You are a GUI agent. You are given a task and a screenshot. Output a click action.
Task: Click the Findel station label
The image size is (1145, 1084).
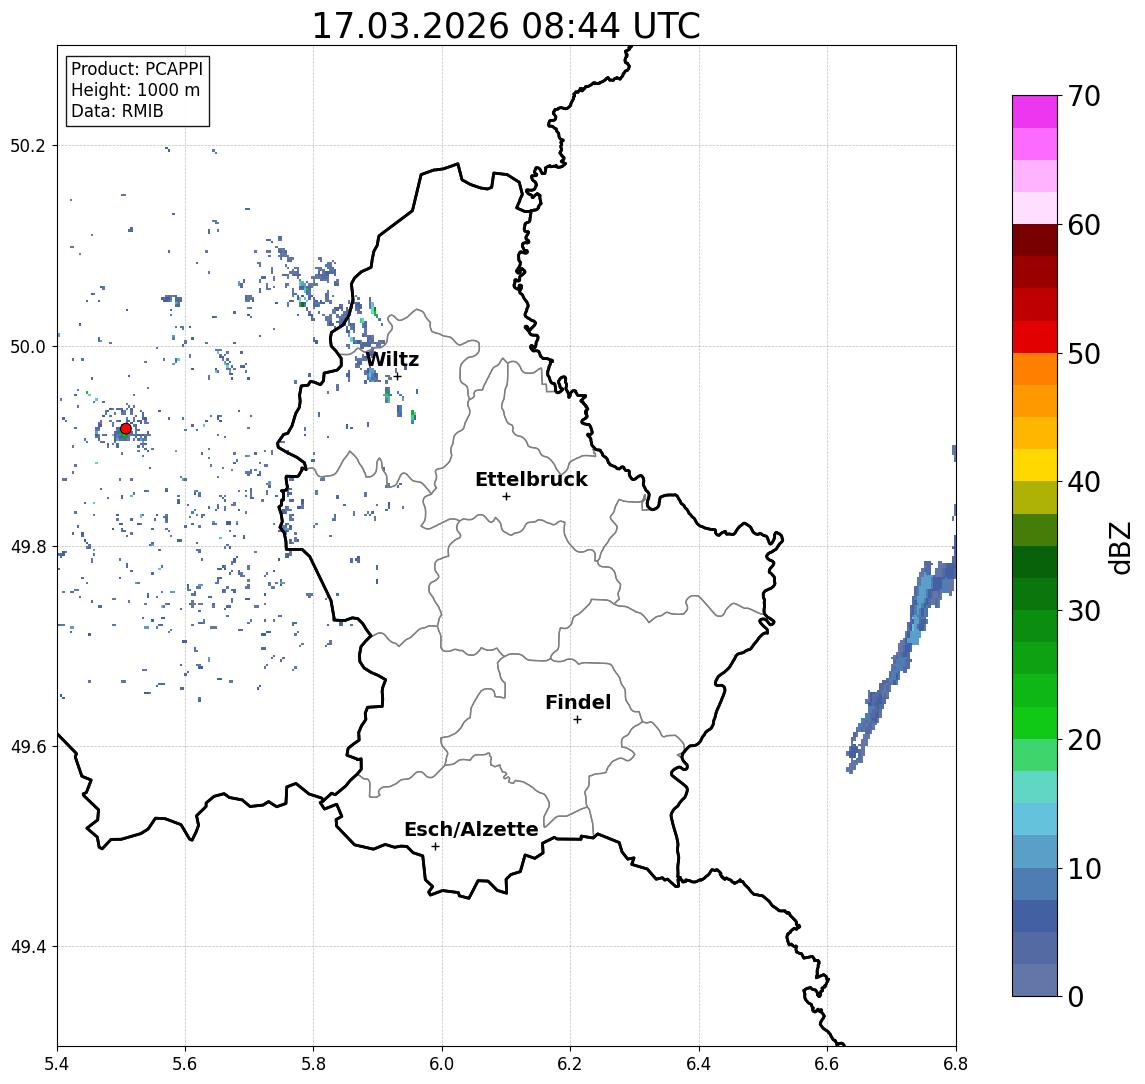578,702
